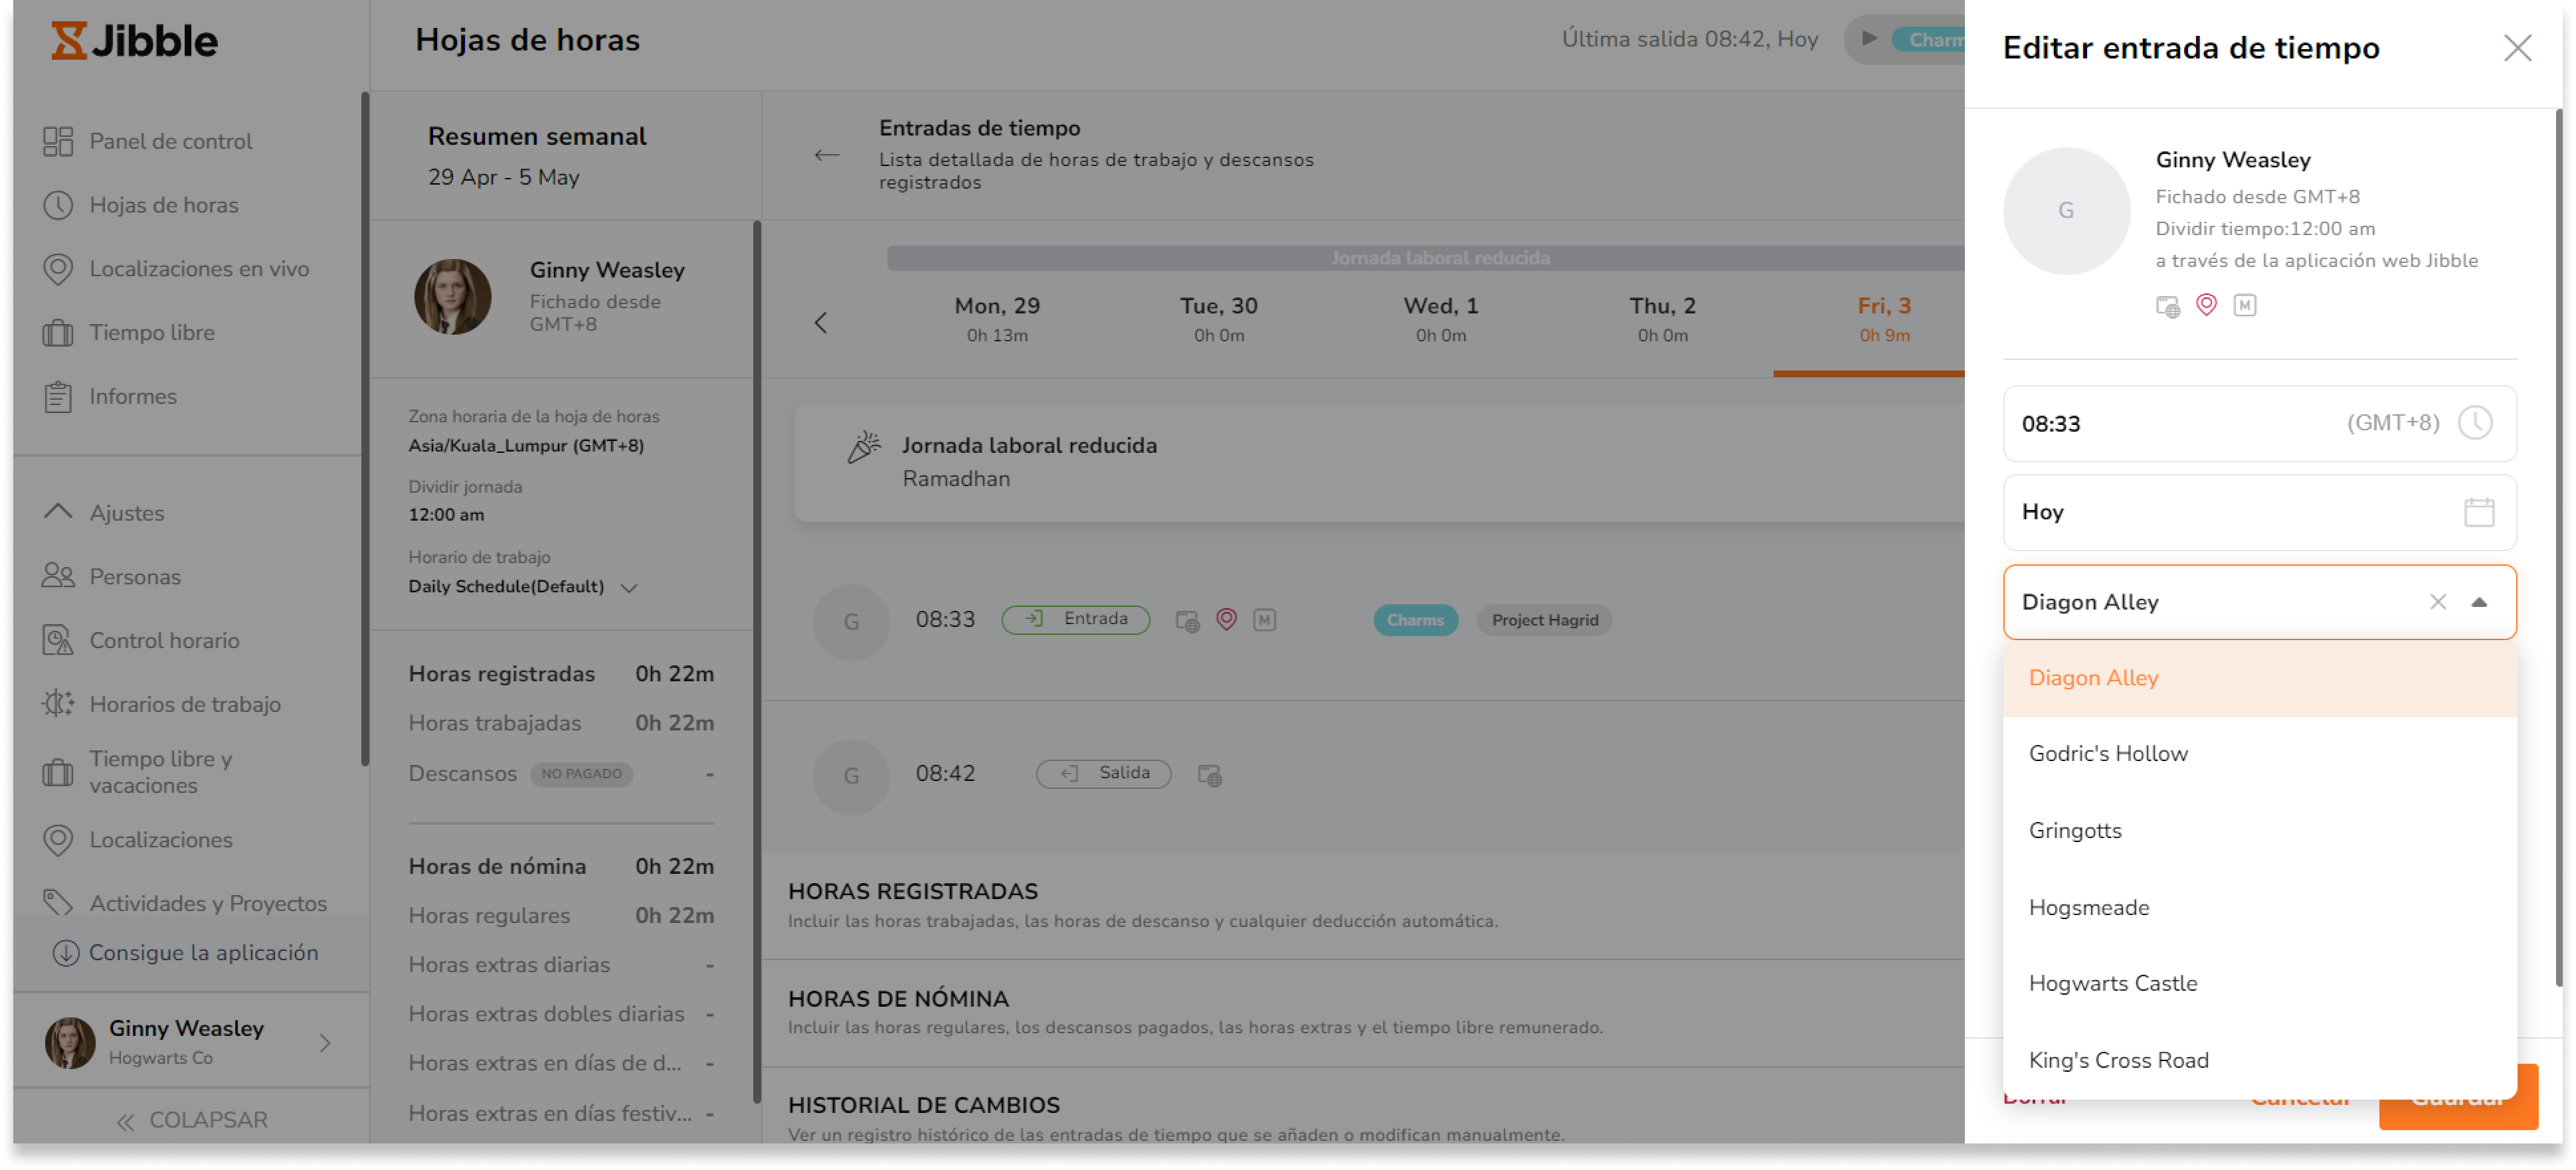Image resolution: width=2576 pixels, height=1170 pixels.
Task: Click the play button in top timer
Action: pyautogui.click(x=1868, y=39)
